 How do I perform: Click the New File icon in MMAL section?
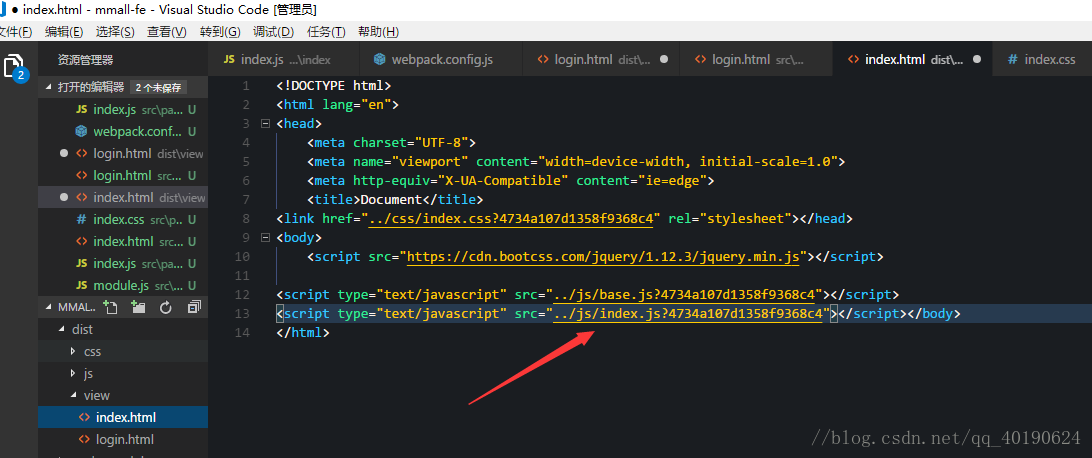click(109, 307)
